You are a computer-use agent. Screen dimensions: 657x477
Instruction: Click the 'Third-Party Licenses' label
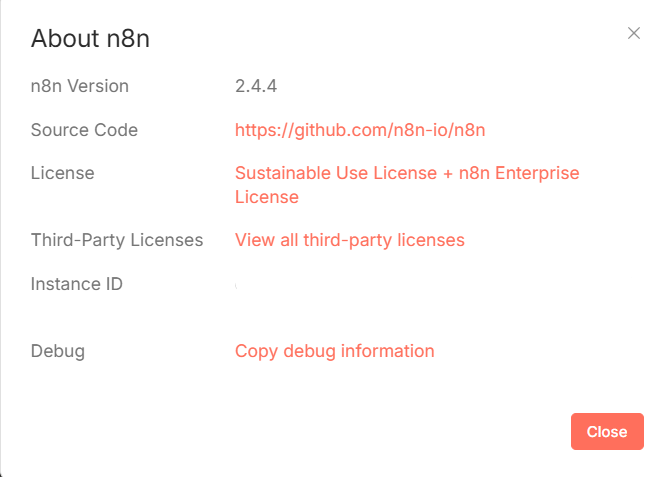click(117, 240)
